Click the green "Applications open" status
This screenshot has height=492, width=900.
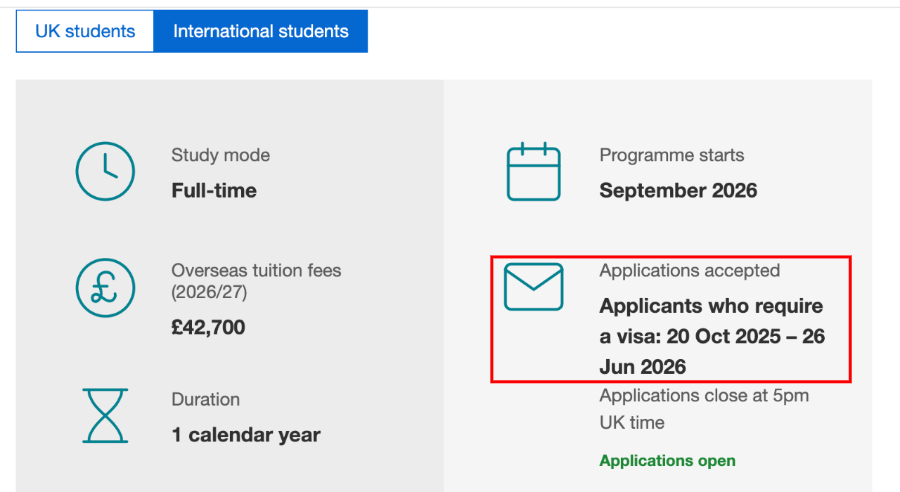[x=667, y=461]
